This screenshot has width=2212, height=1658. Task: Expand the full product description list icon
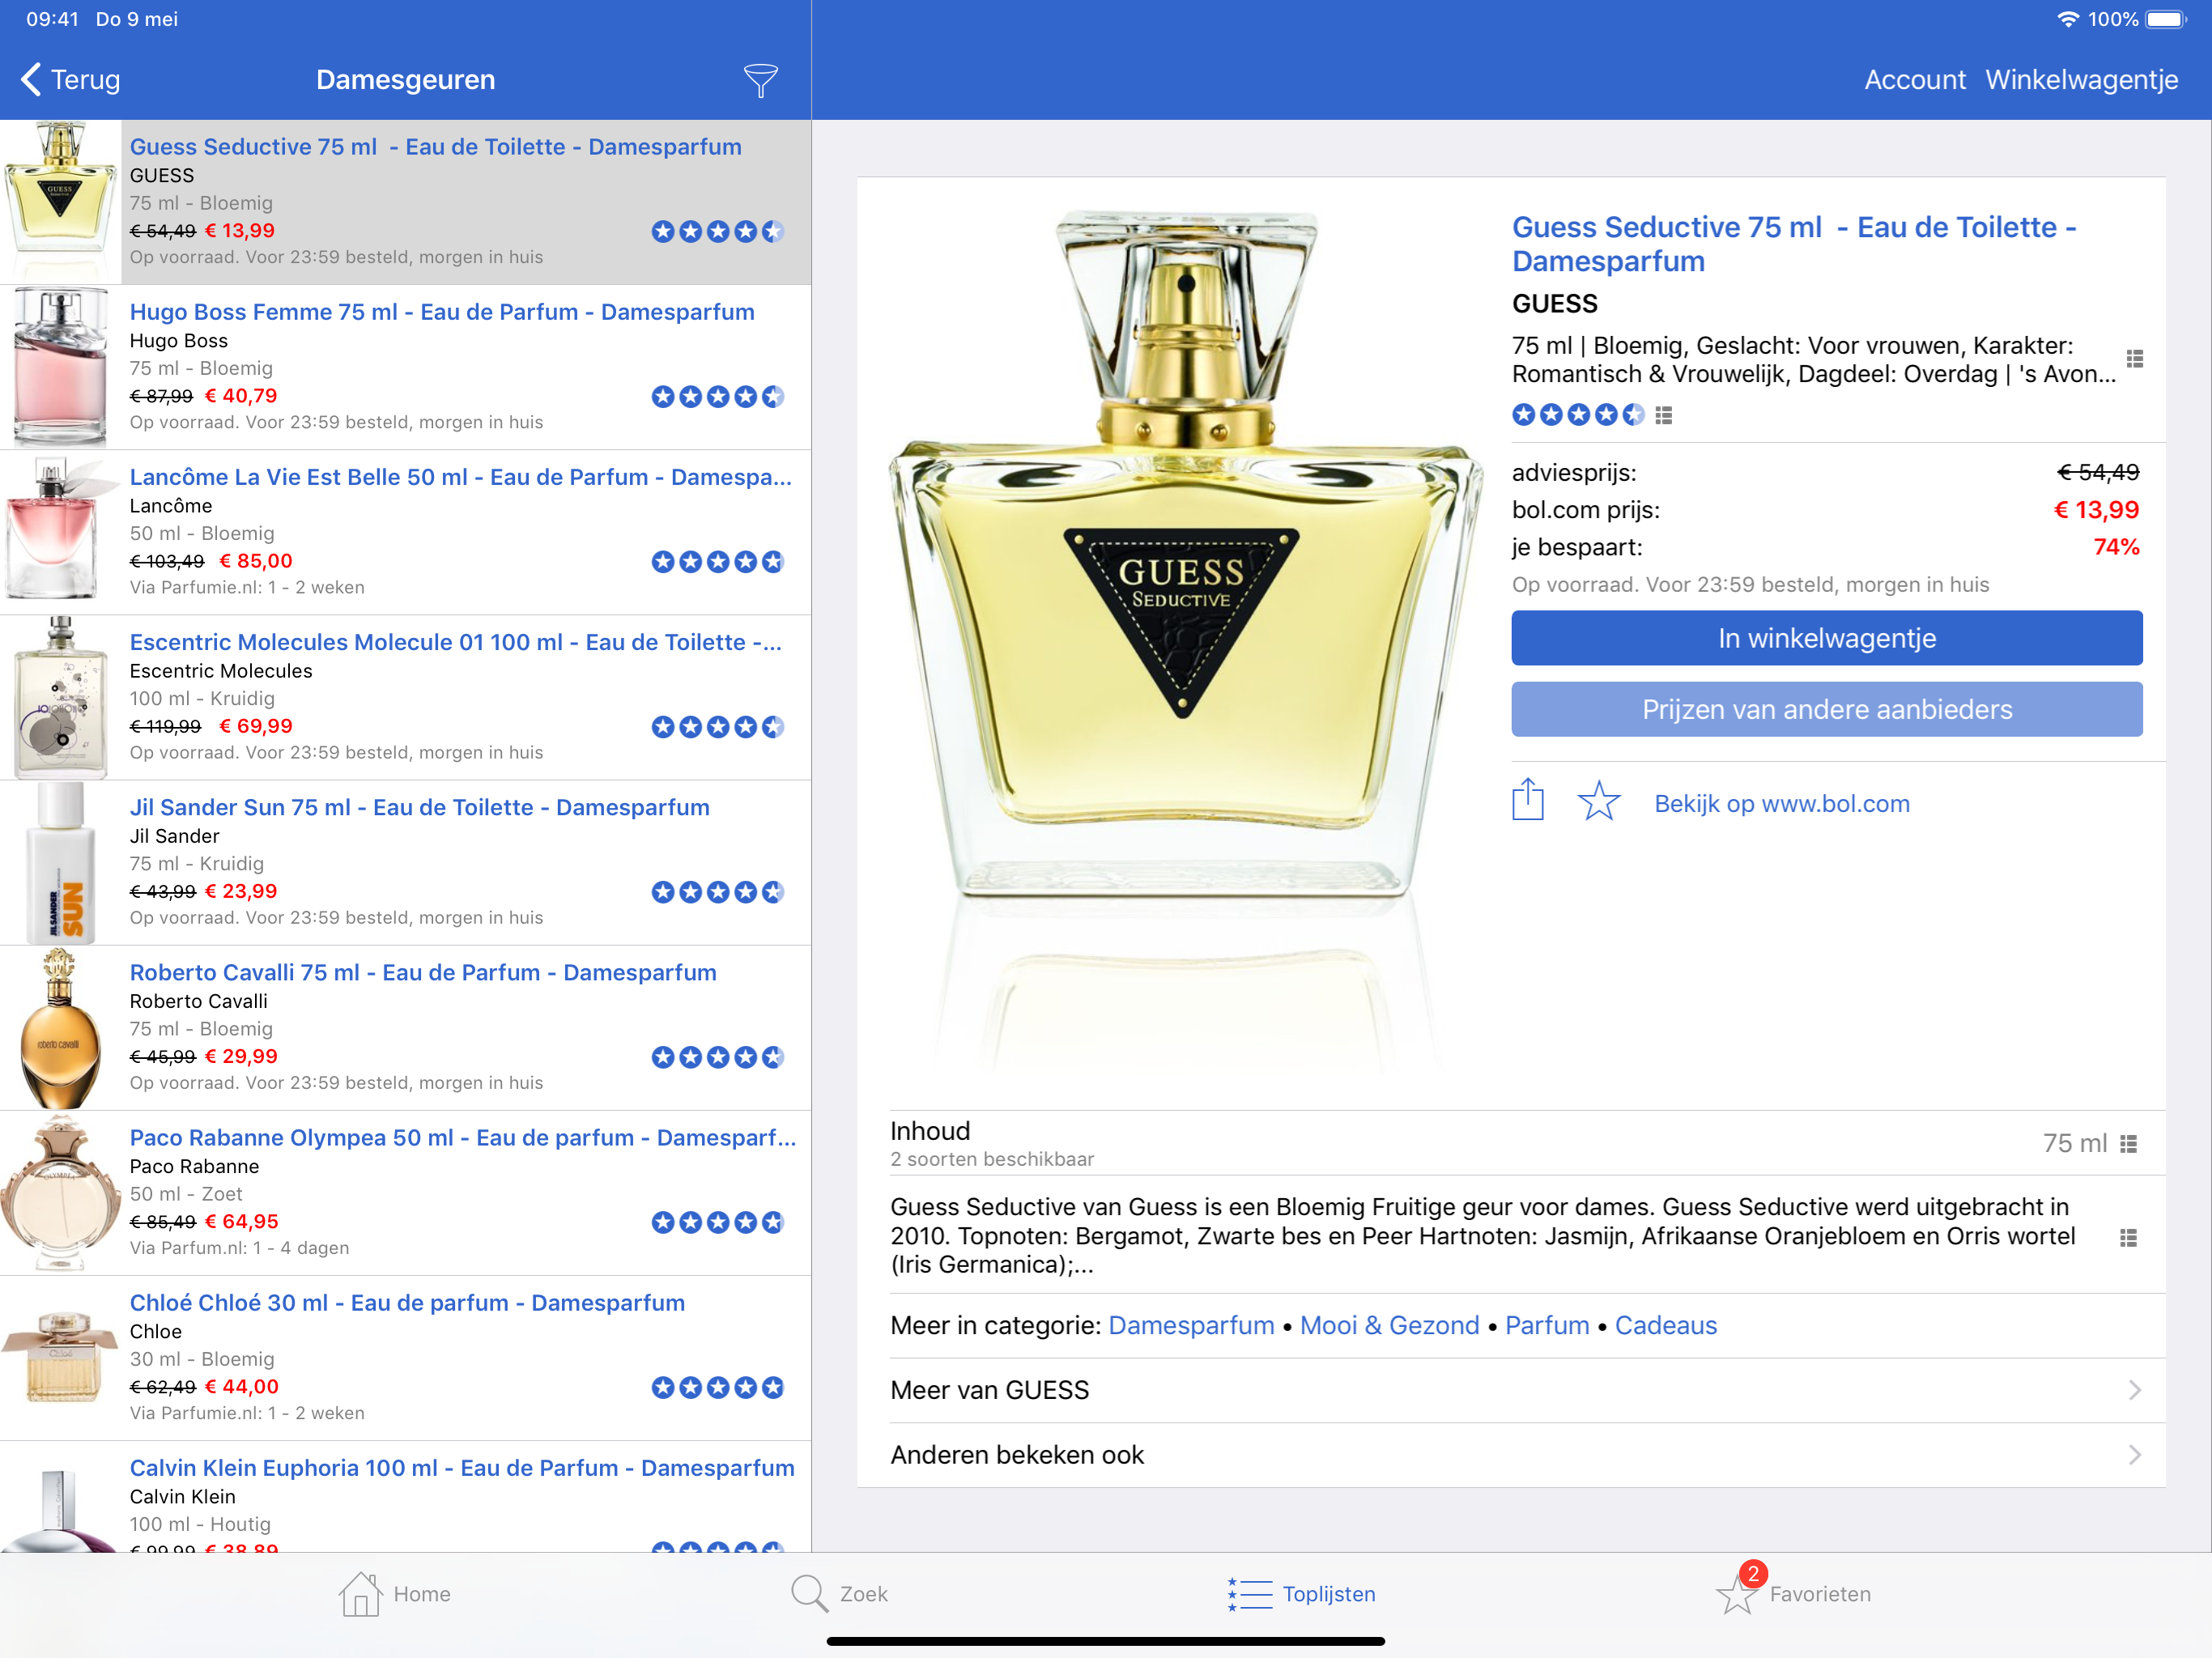click(2128, 1237)
